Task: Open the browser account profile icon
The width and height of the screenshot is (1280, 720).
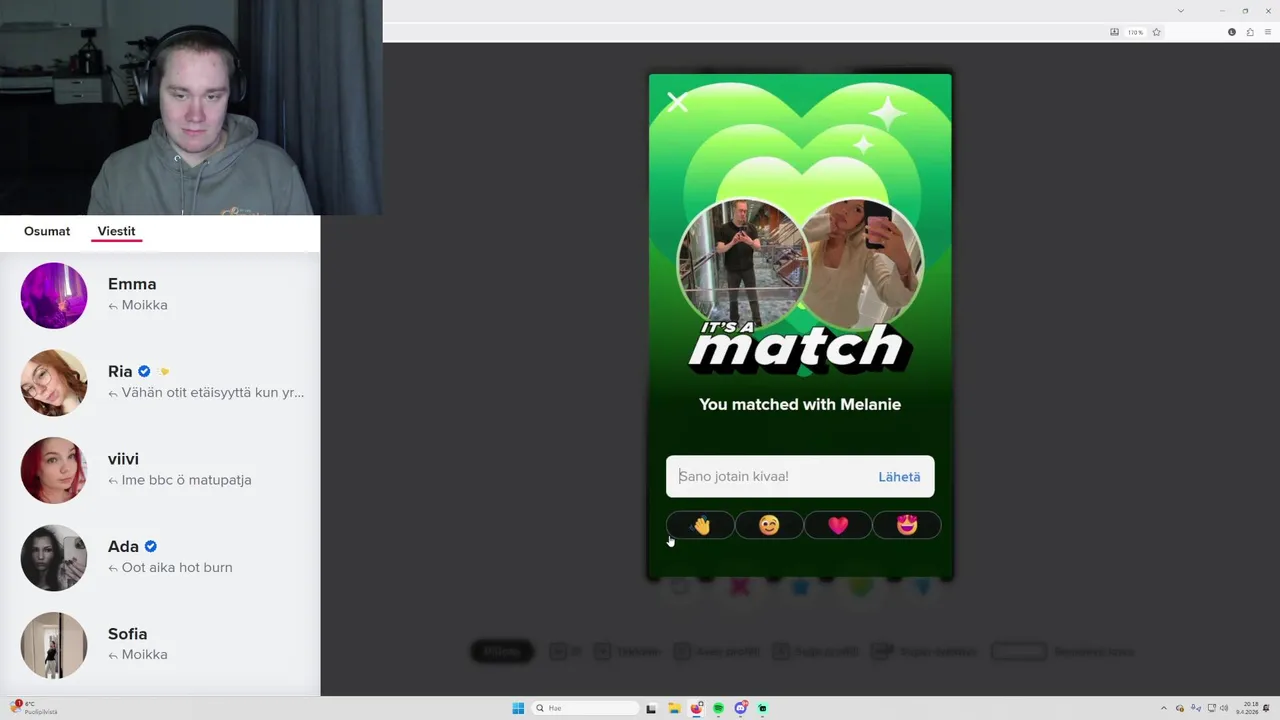Action: (x=1232, y=32)
